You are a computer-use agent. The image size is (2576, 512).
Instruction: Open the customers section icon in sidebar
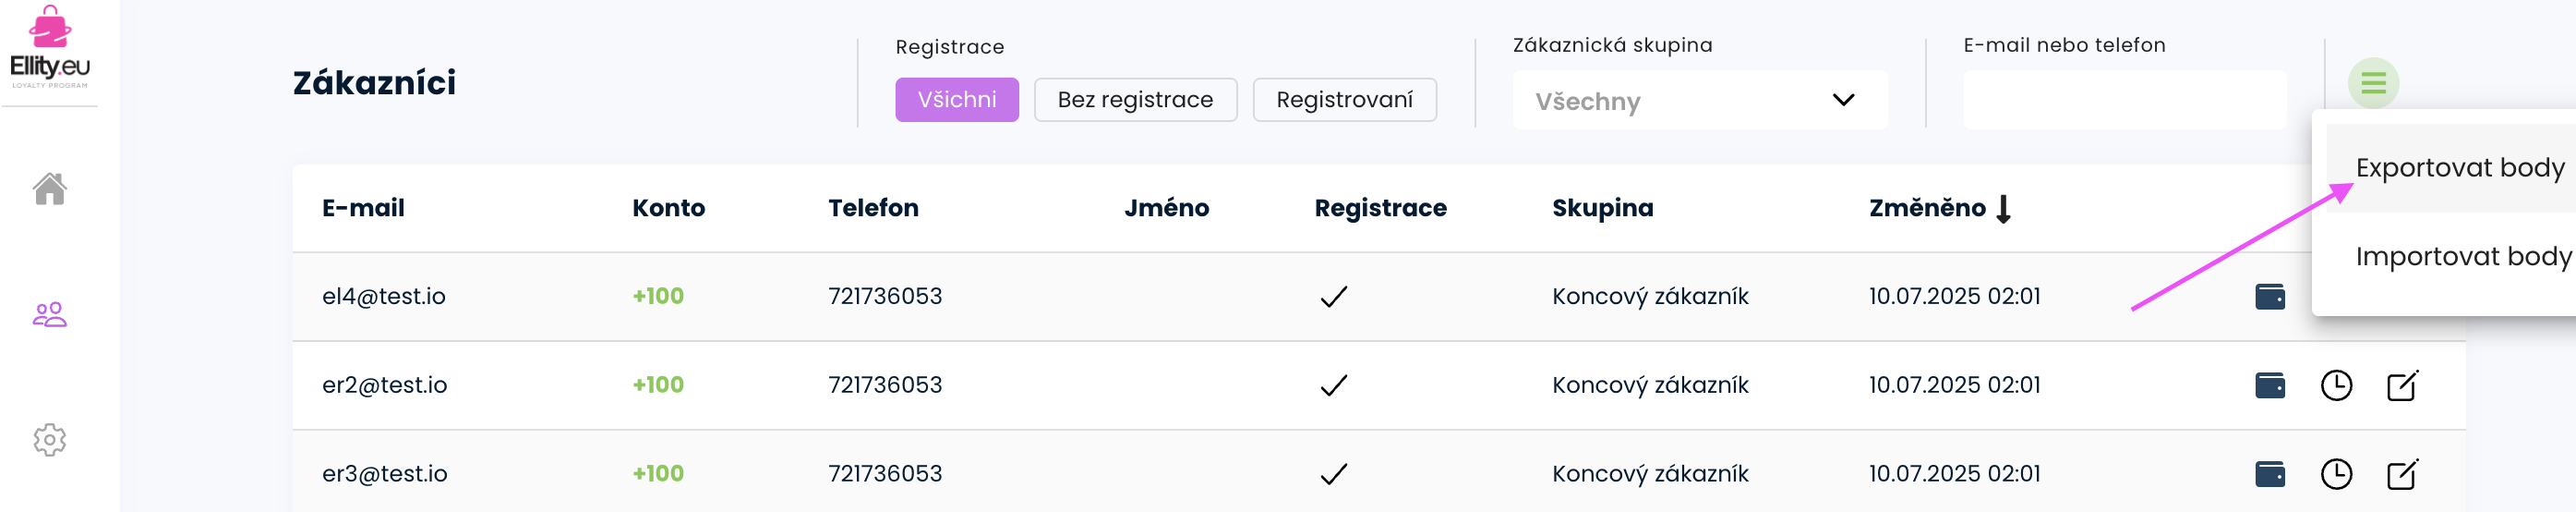49,314
